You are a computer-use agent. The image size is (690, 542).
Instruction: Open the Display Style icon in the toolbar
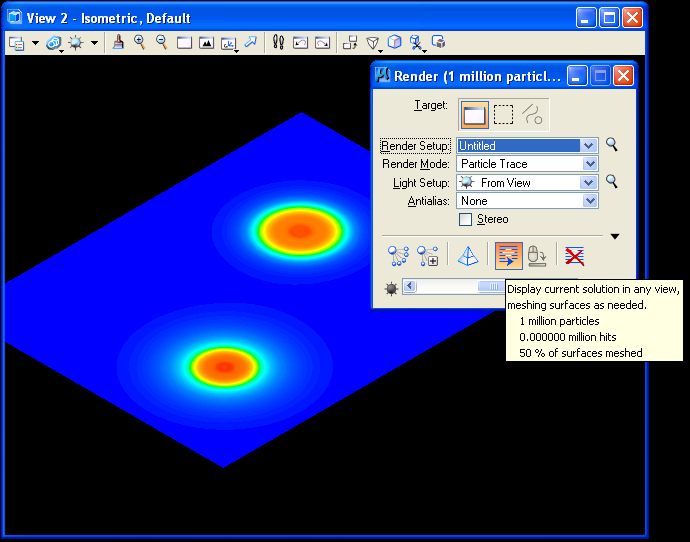click(x=54, y=43)
